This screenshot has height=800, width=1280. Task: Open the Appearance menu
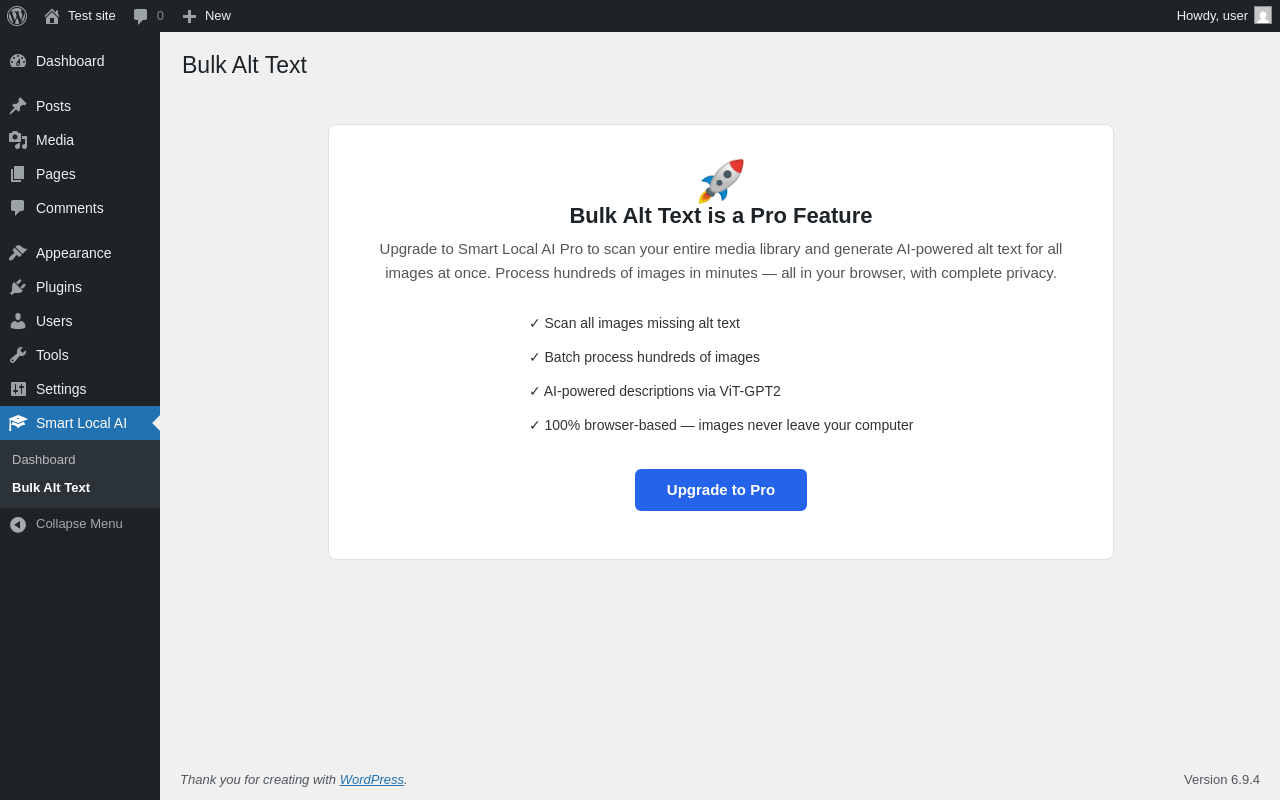[80, 253]
